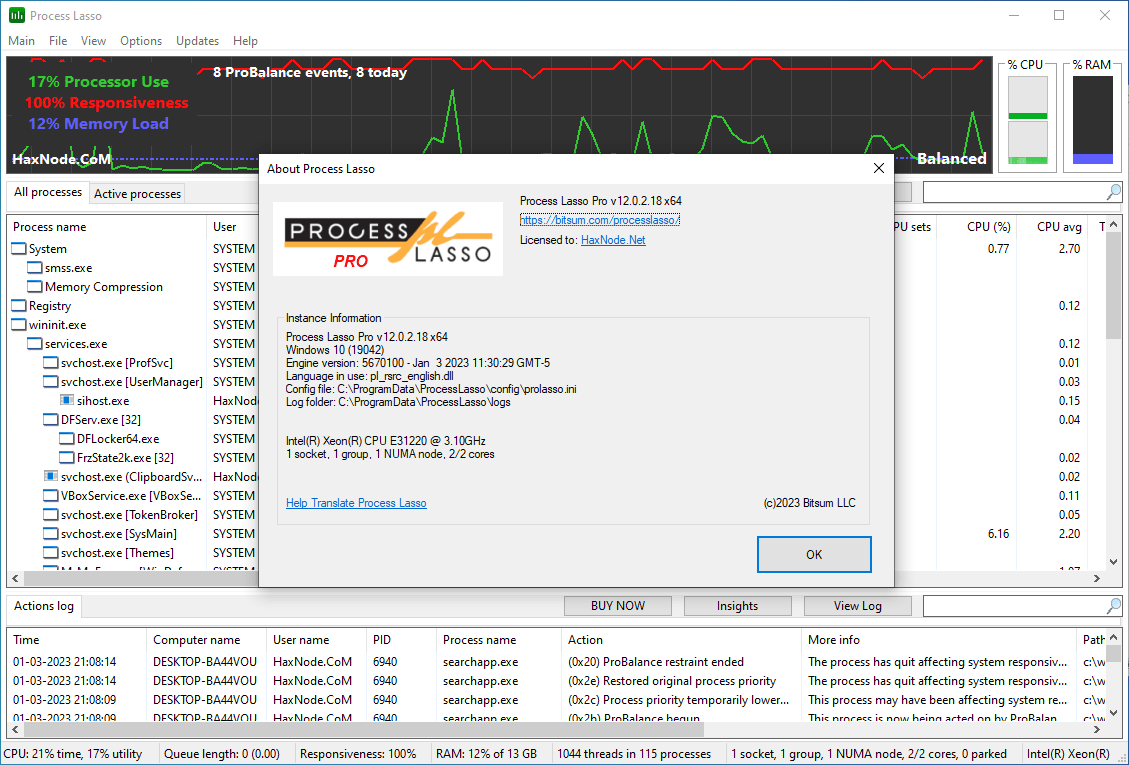Click the Process Lasso title bar app icon
This screenshot has height=765, width=1129.
point(17,15)
